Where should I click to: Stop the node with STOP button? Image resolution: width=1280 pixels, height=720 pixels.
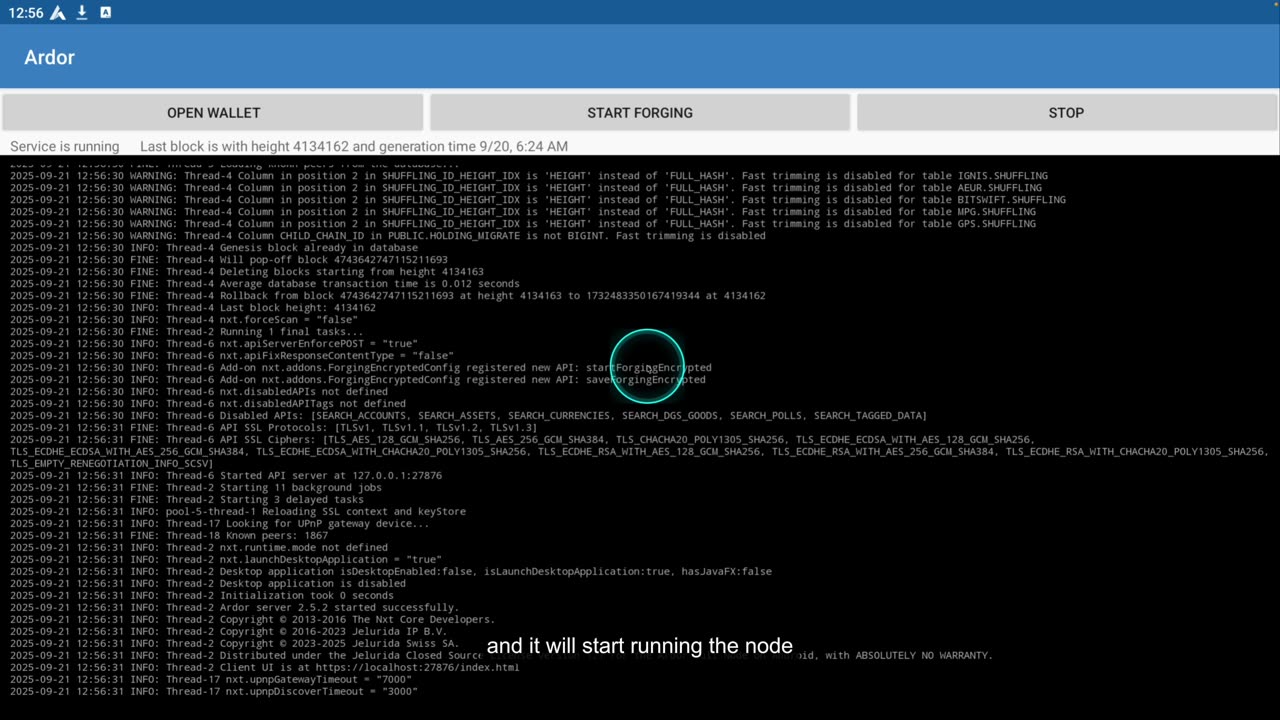(x=1066, y=113)
